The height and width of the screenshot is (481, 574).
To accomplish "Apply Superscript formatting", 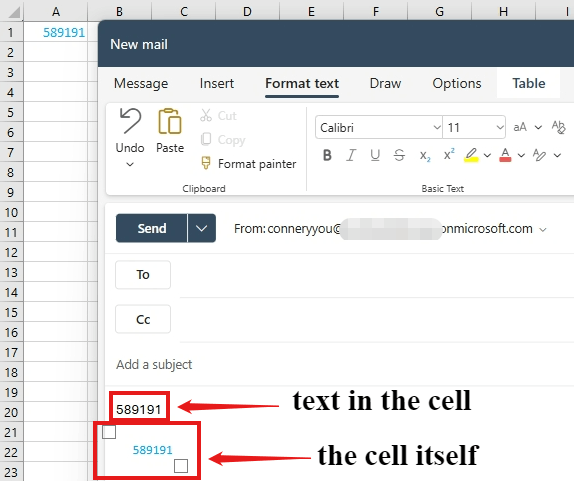I will pyautogui.click(x=449, y=154).
